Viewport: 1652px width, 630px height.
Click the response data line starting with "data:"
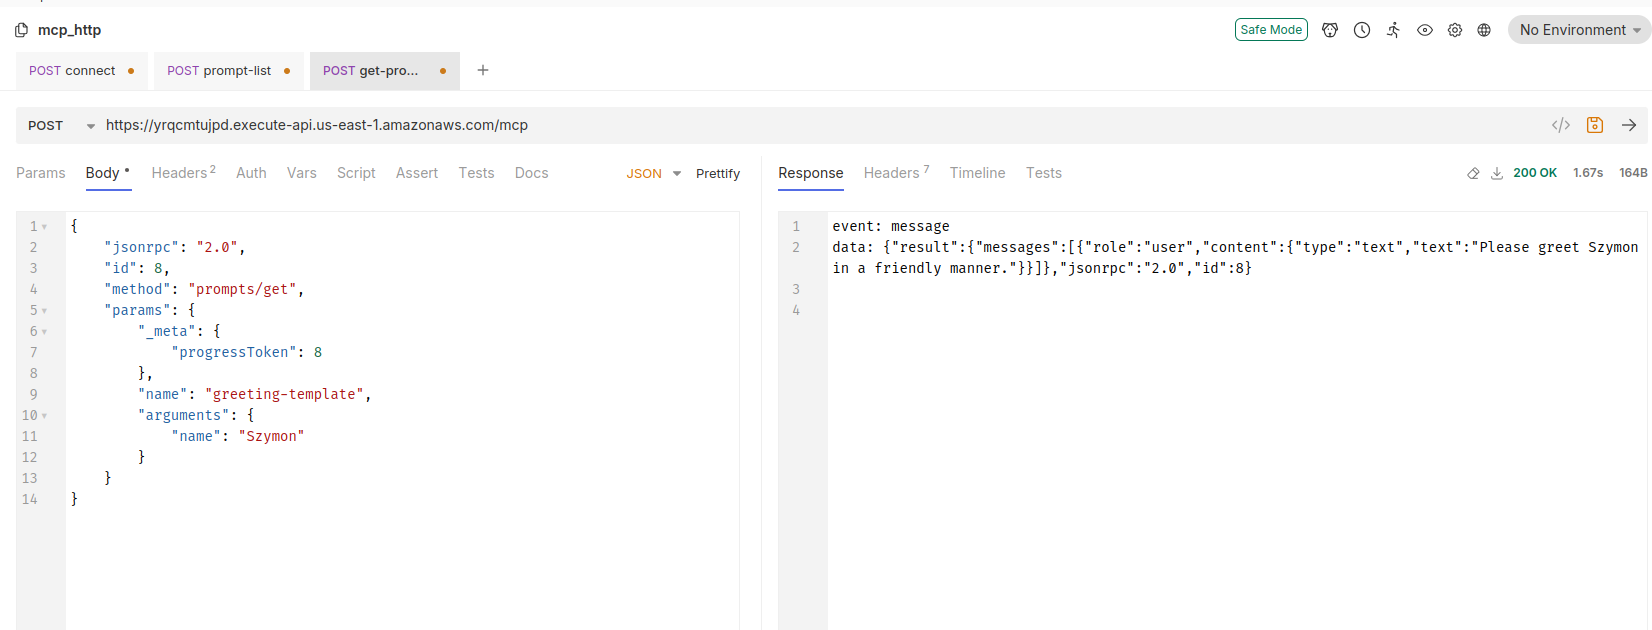[1235, 258]
